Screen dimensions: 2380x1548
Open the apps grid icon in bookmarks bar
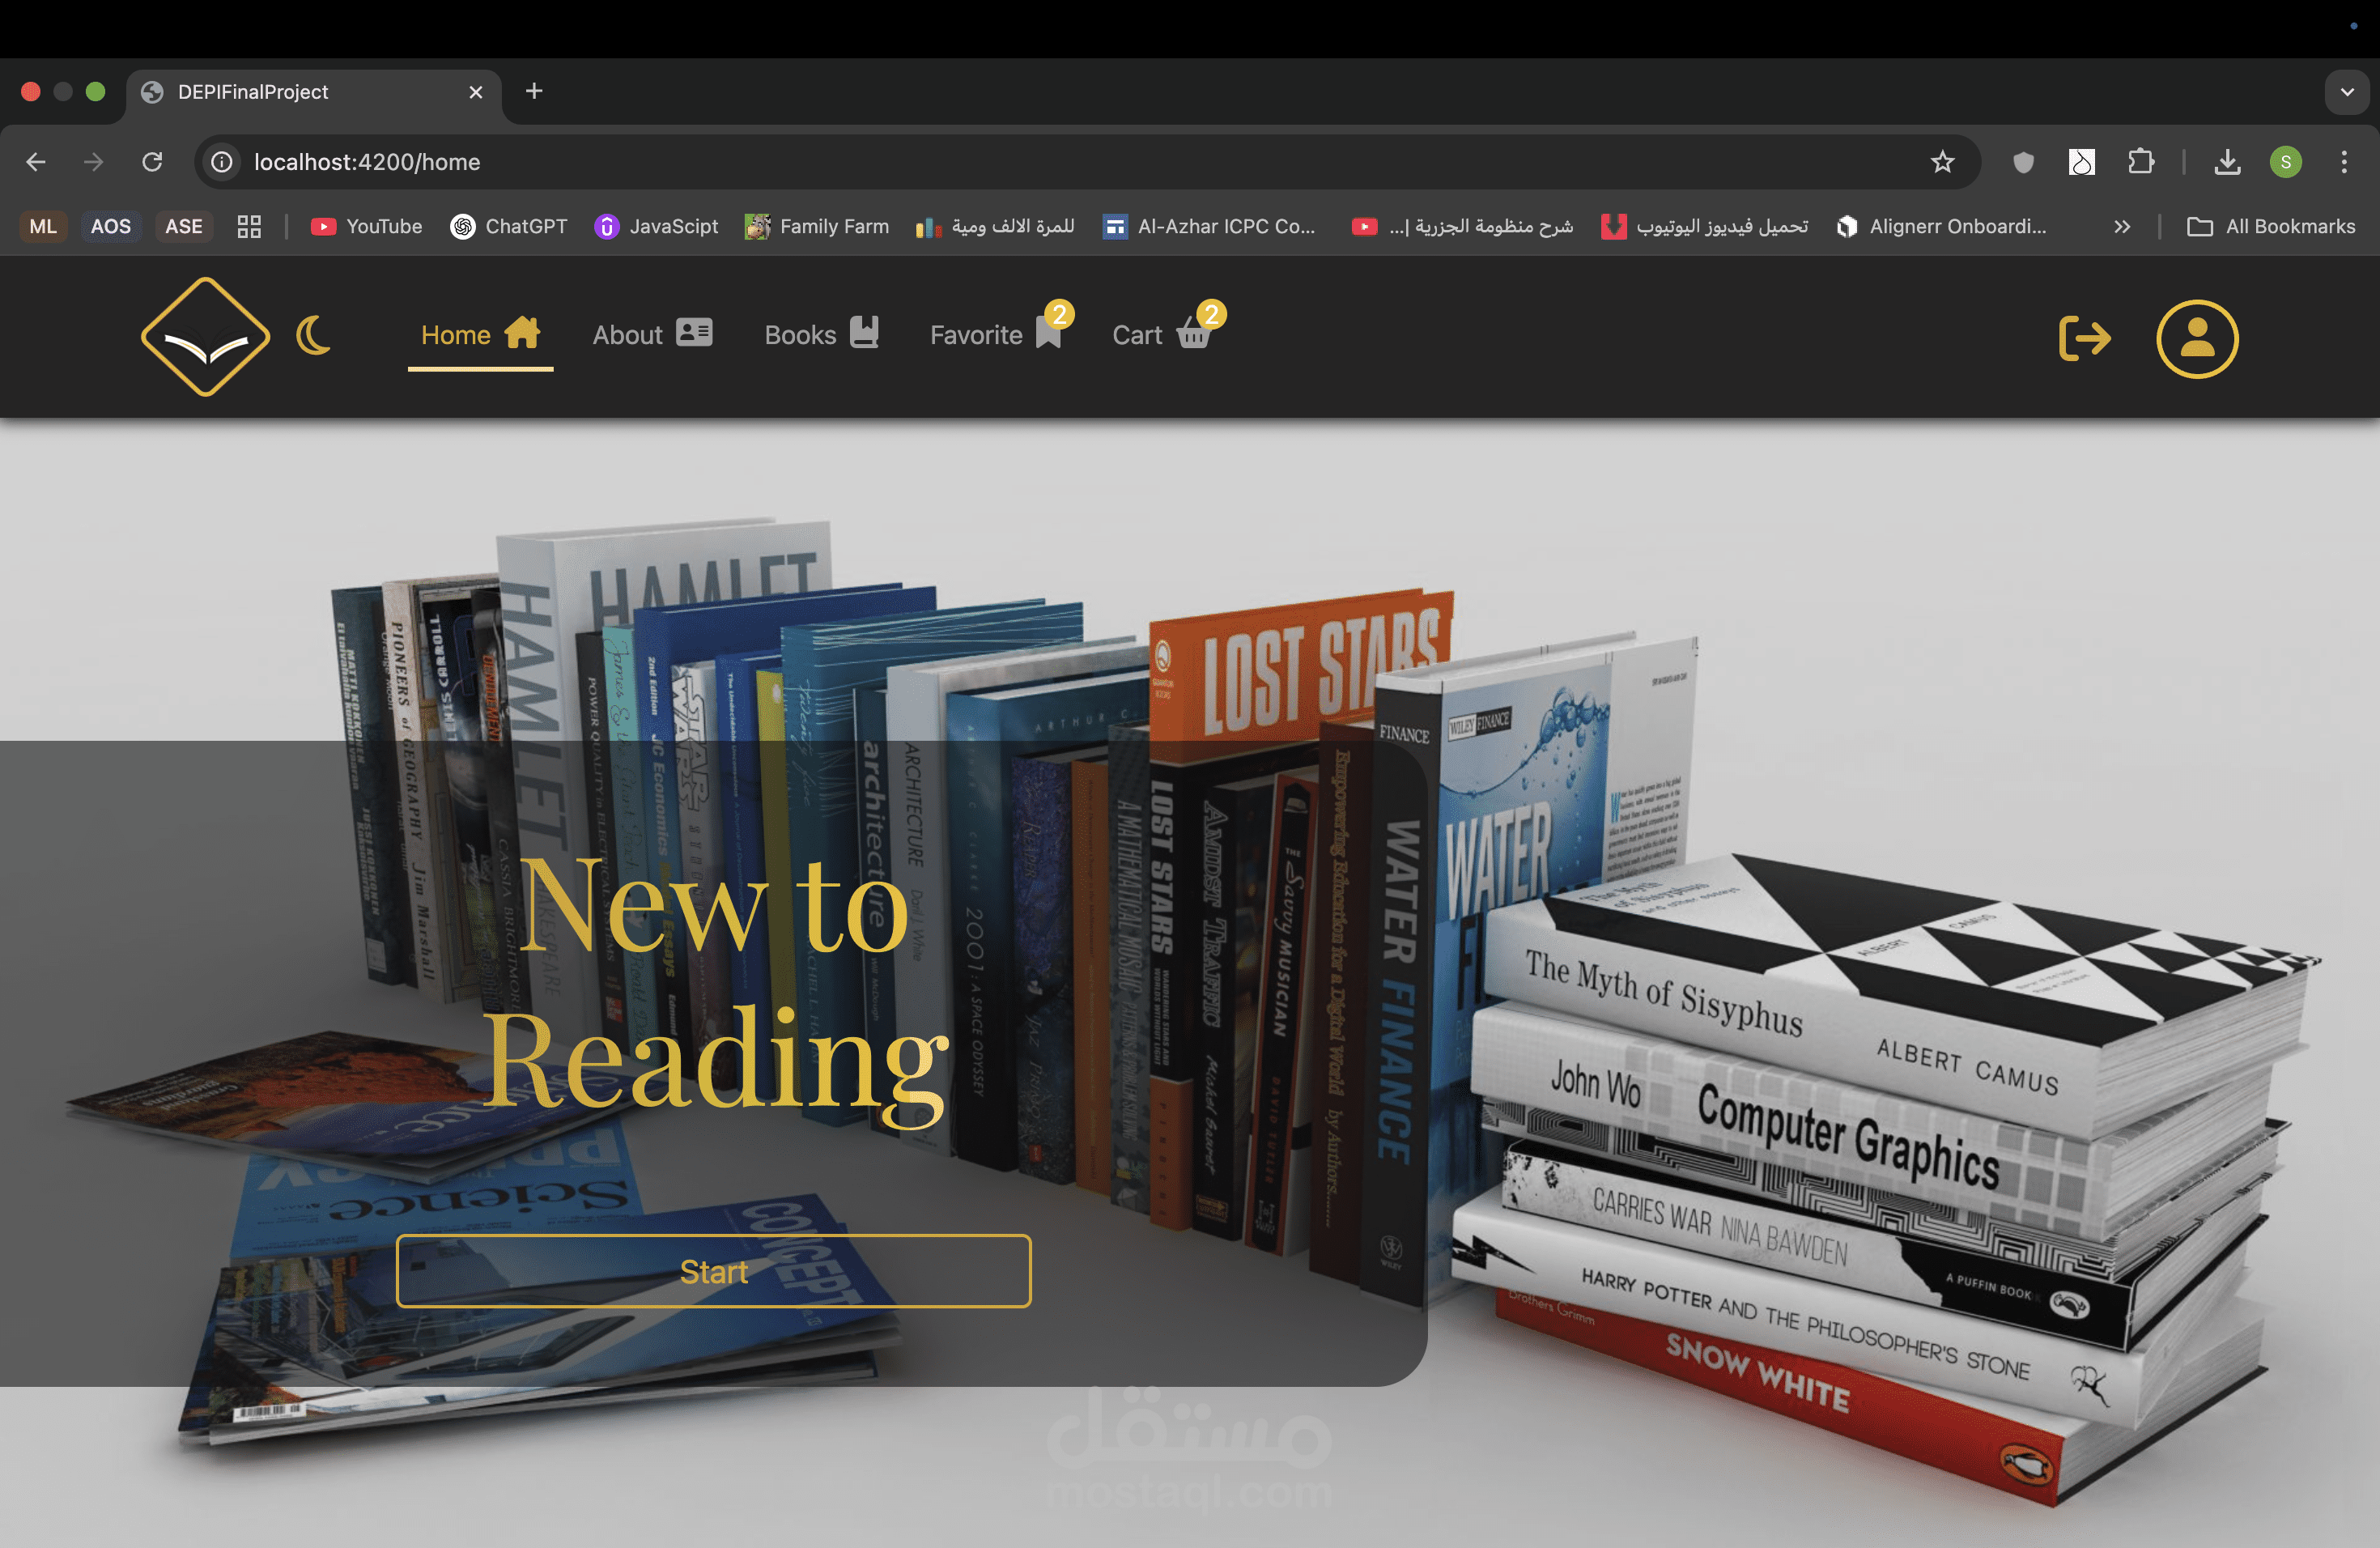tap(249, 226)
